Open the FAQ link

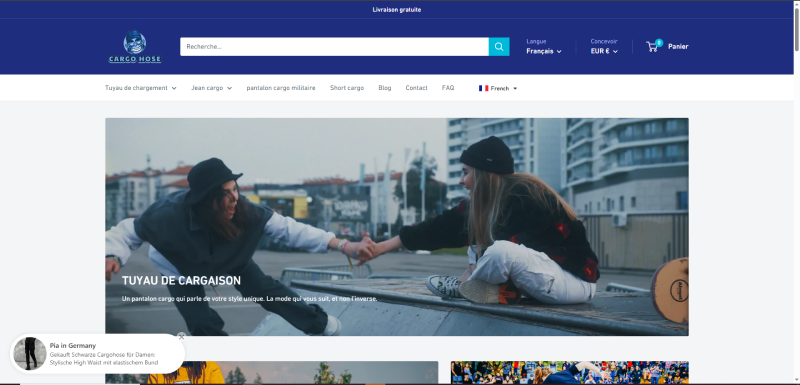point(448,88)
